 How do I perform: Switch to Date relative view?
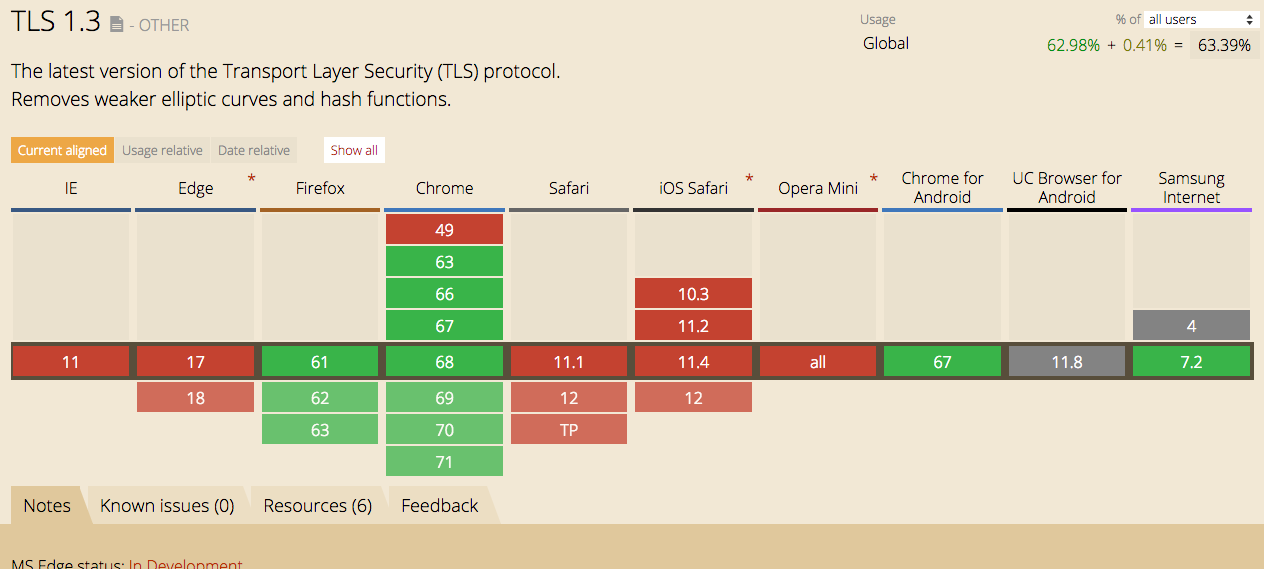point(254,150)
